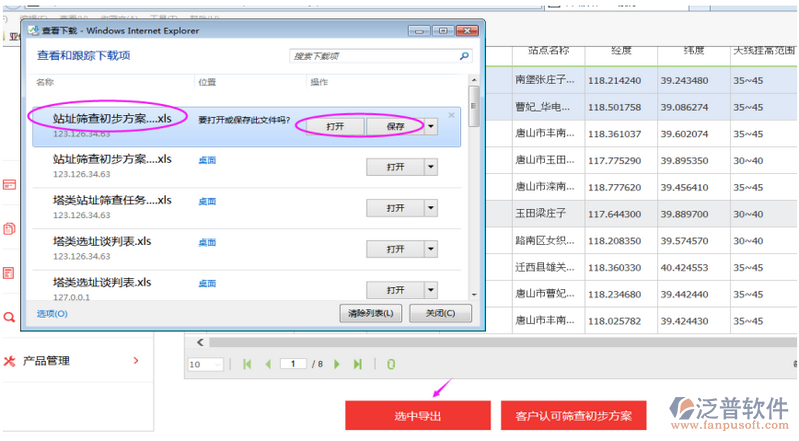Open the first 站址筛查初步方案 download via 打开
The width and height of the screenshot is (799, 441).
(x=335, y=126)
